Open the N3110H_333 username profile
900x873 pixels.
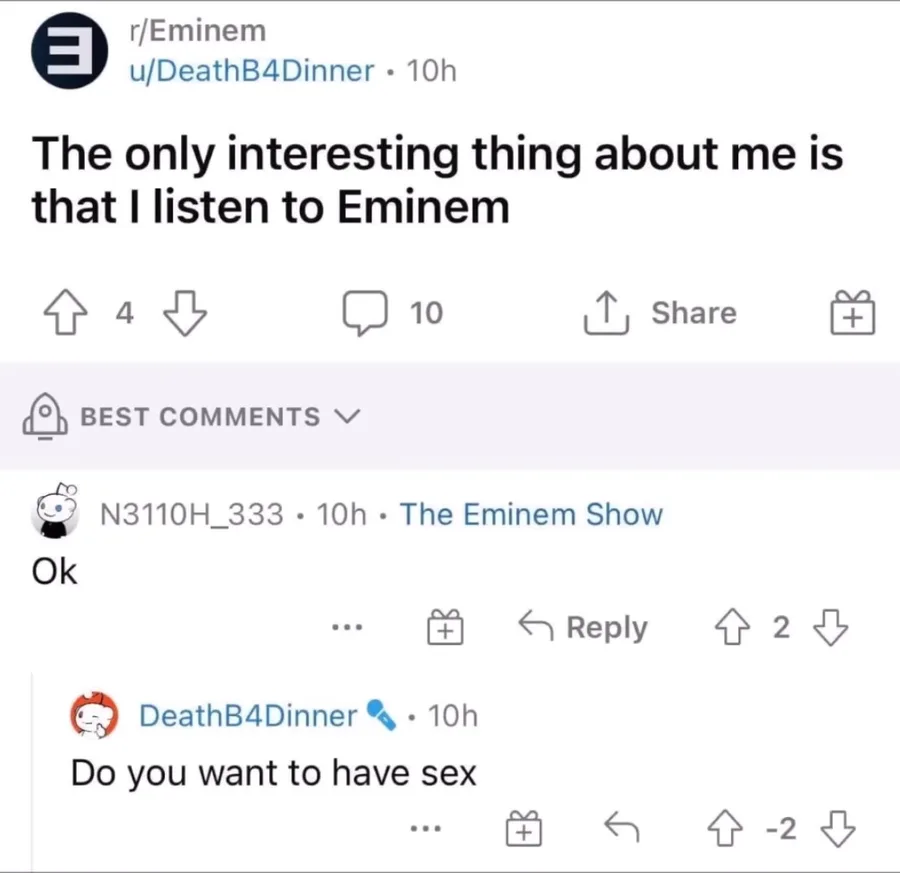(x=194, y=515)
